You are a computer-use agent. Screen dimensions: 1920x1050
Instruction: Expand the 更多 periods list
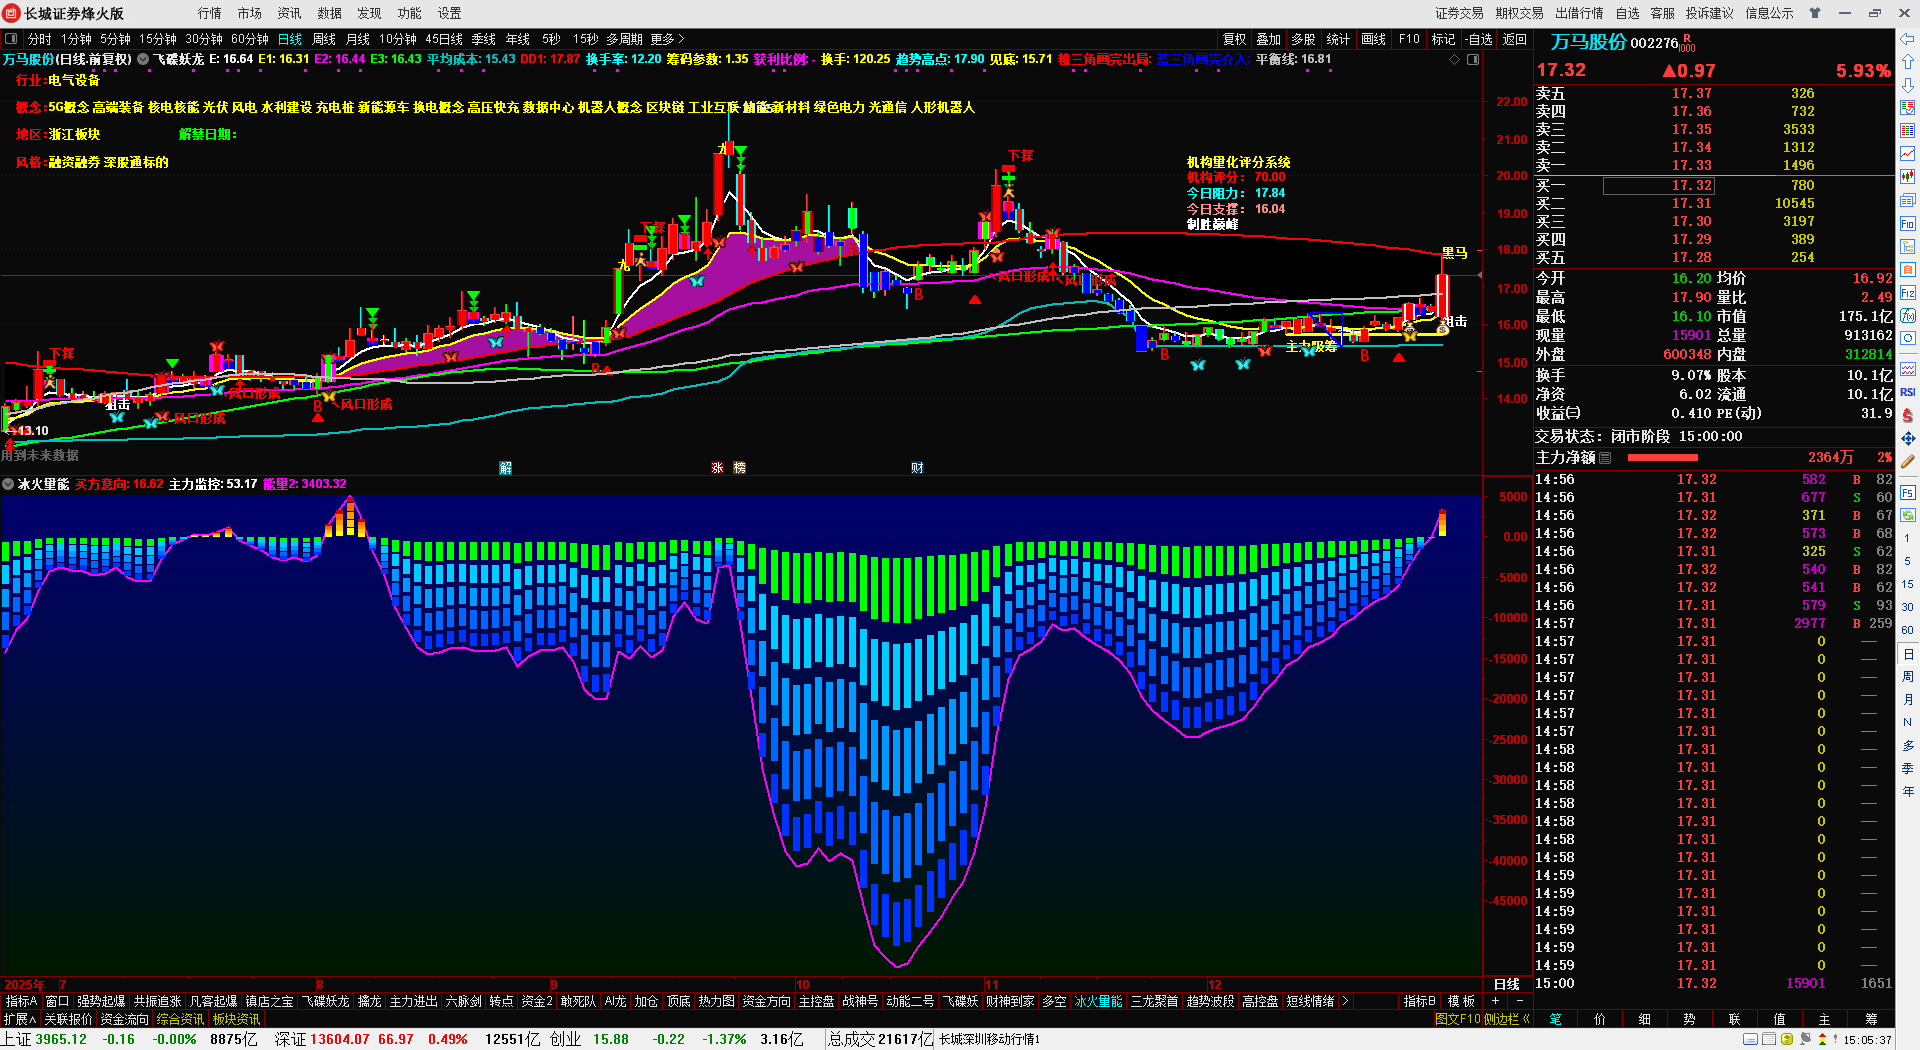[667, 39]
